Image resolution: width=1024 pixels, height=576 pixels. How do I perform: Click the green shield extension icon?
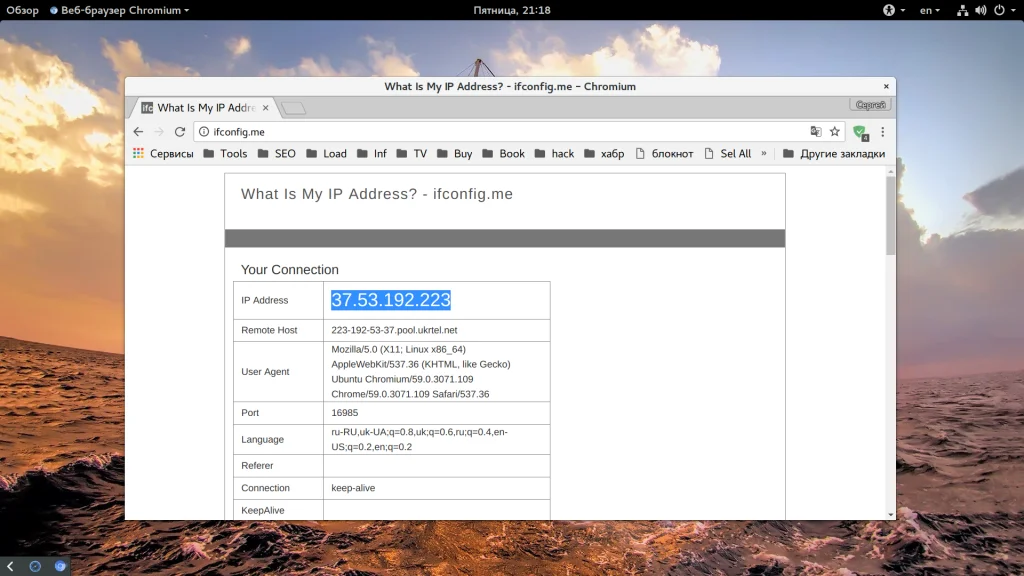tap(860, 133)
